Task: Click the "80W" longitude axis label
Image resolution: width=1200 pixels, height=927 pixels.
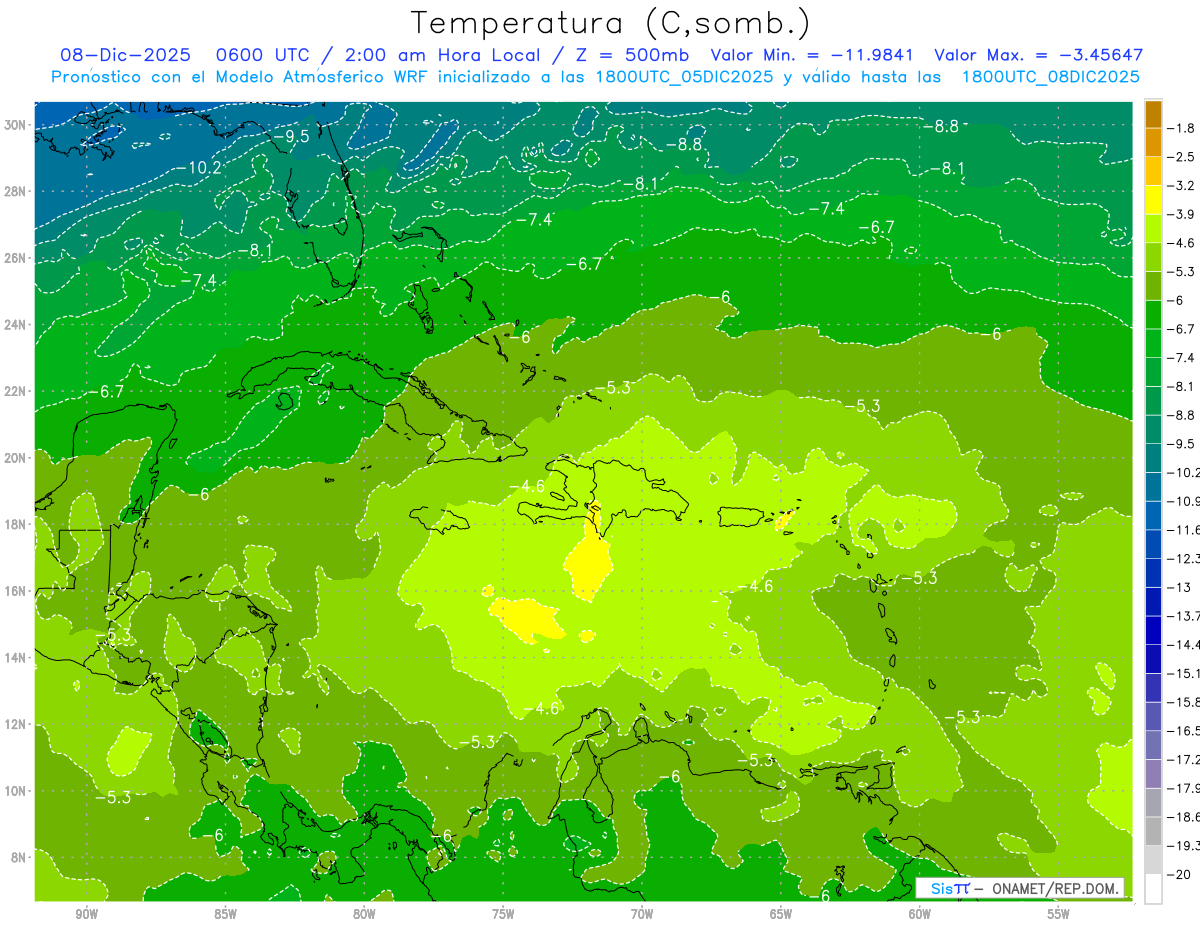Action: point(364,915)
